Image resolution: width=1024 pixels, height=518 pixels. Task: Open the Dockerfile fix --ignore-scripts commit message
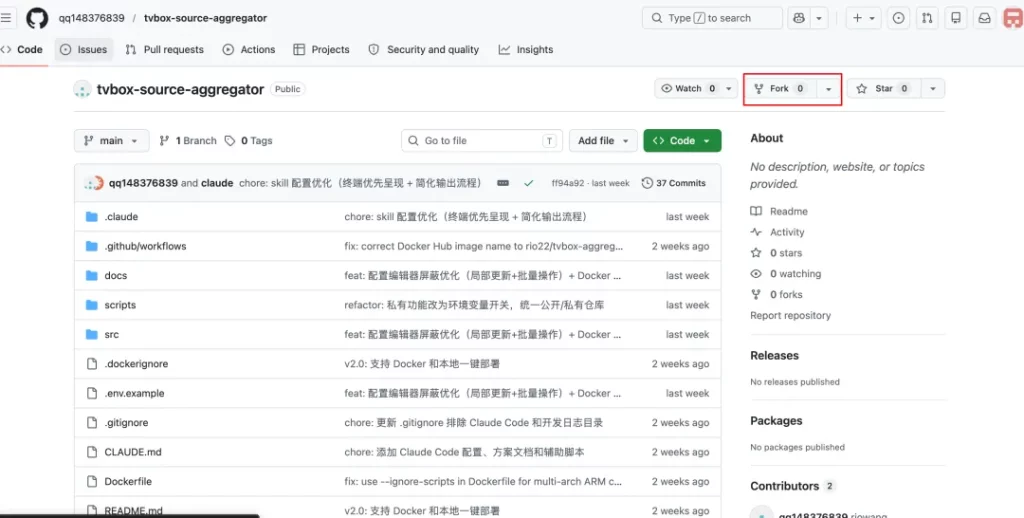483,481
